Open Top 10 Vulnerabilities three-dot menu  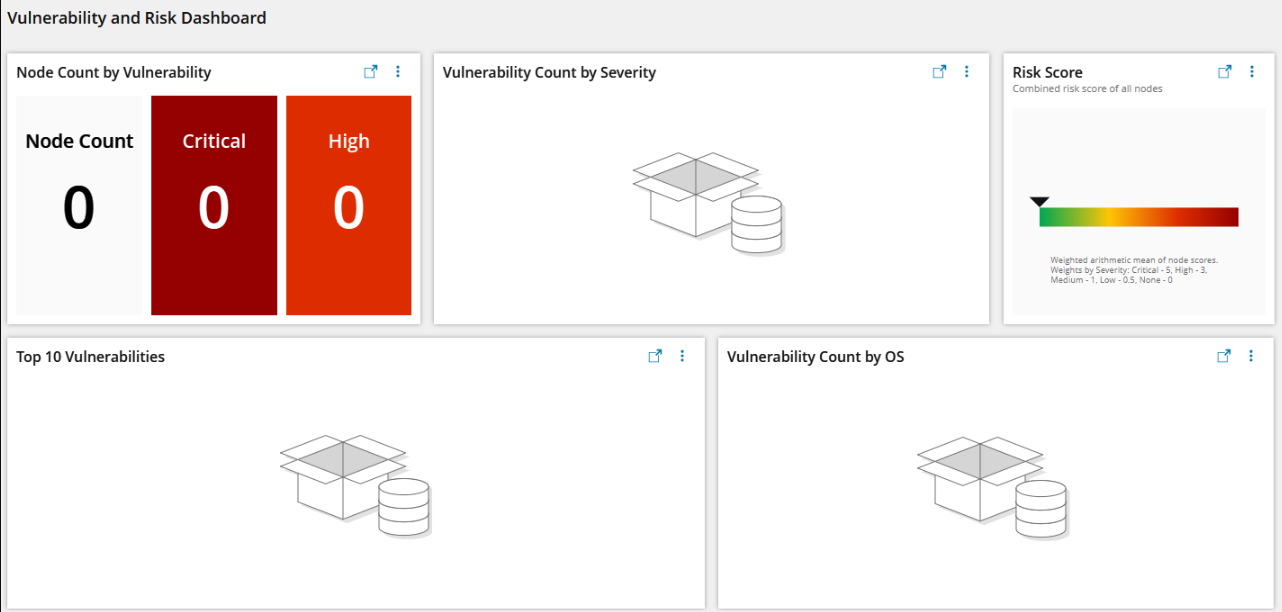click(x=682, y=356)
